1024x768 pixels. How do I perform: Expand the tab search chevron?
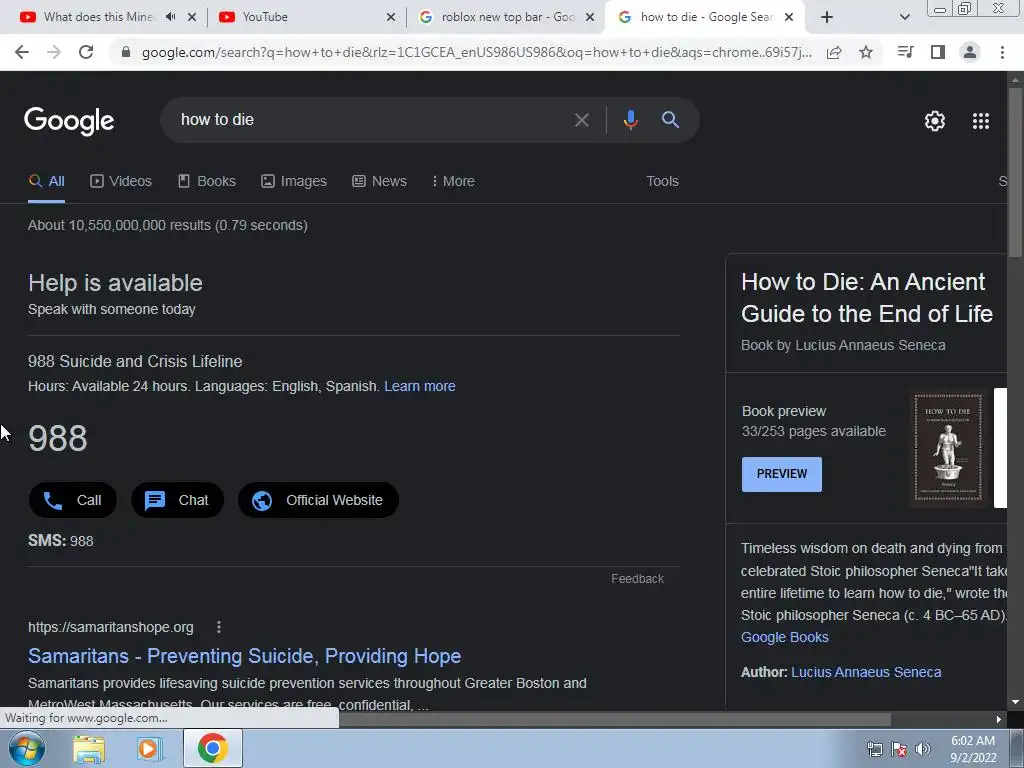point(904,17)
